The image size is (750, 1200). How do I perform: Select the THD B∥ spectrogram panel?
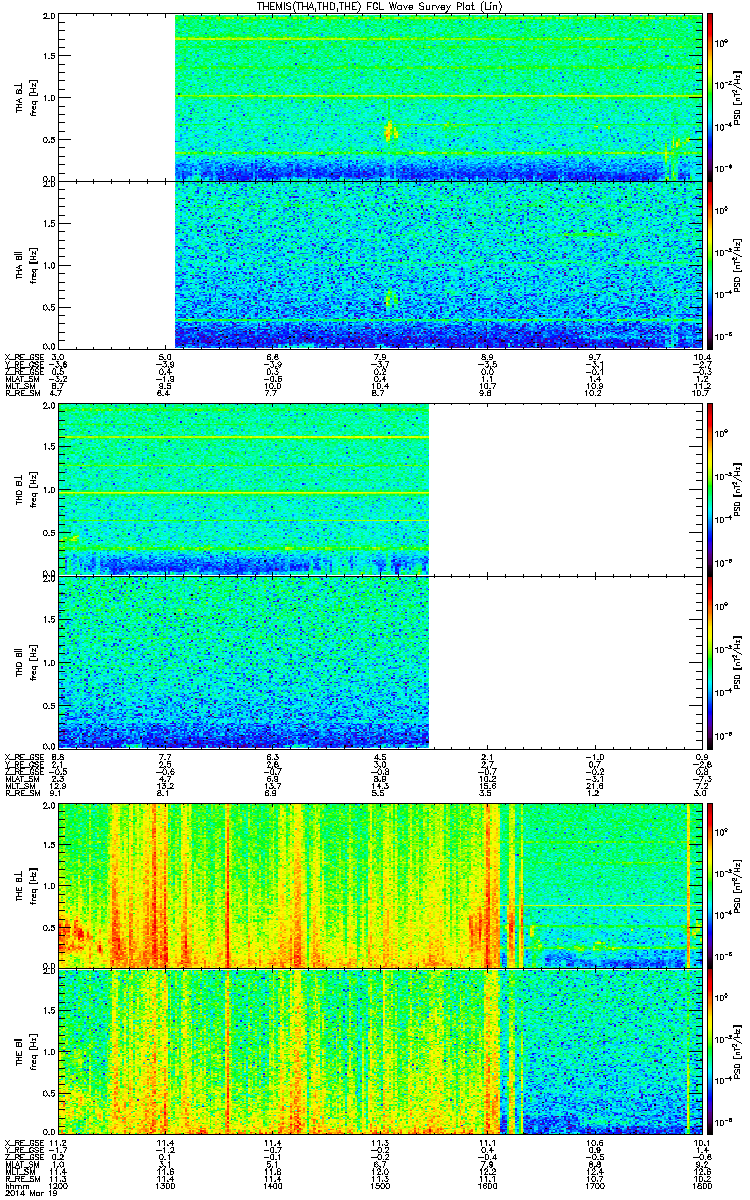379,661
